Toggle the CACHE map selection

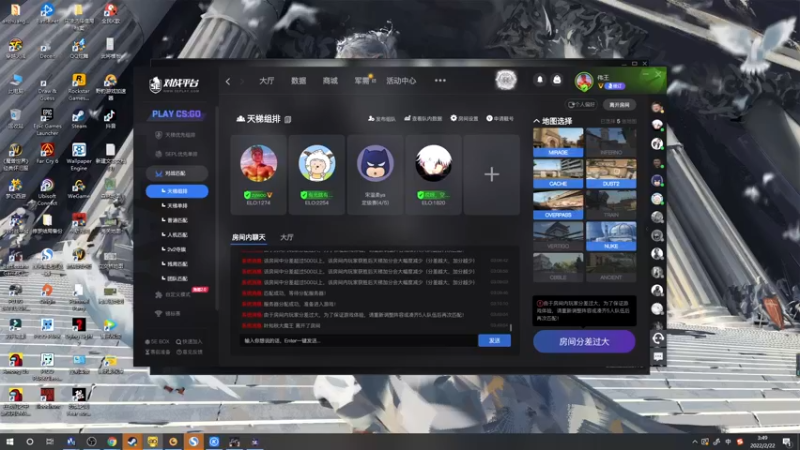558,173
